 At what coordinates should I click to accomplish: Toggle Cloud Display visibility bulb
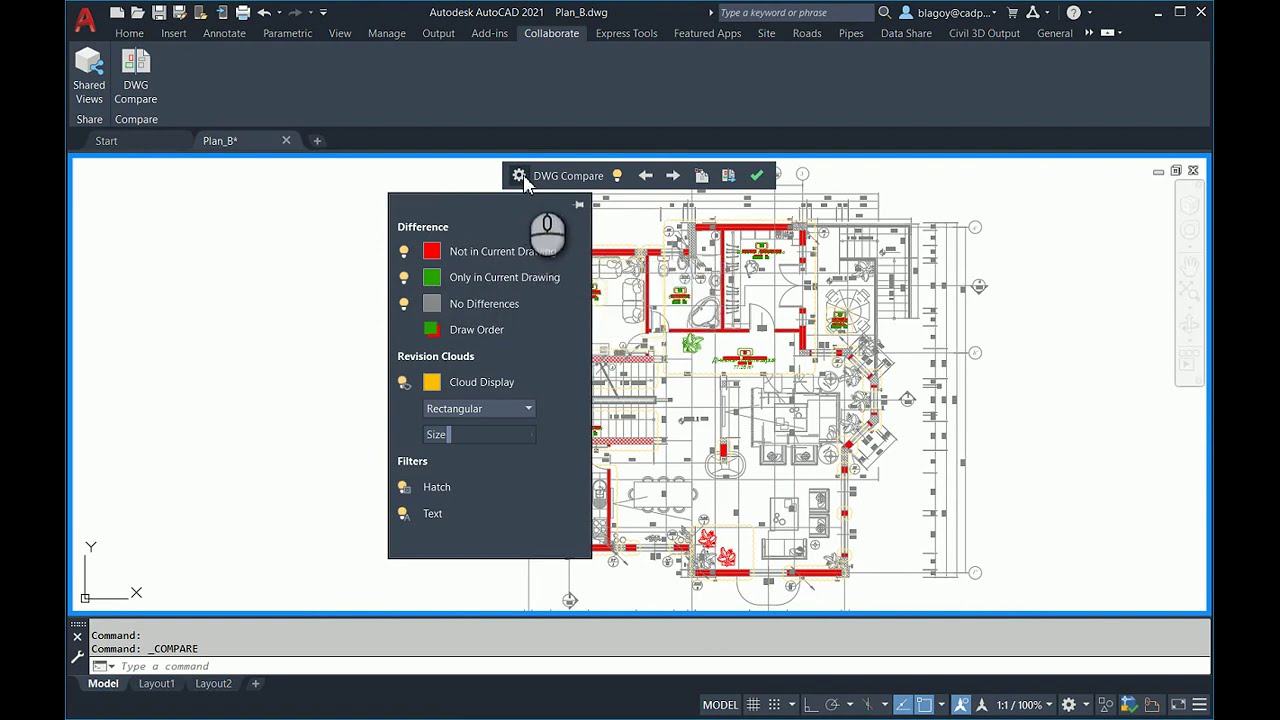click(x=404, y=383)
